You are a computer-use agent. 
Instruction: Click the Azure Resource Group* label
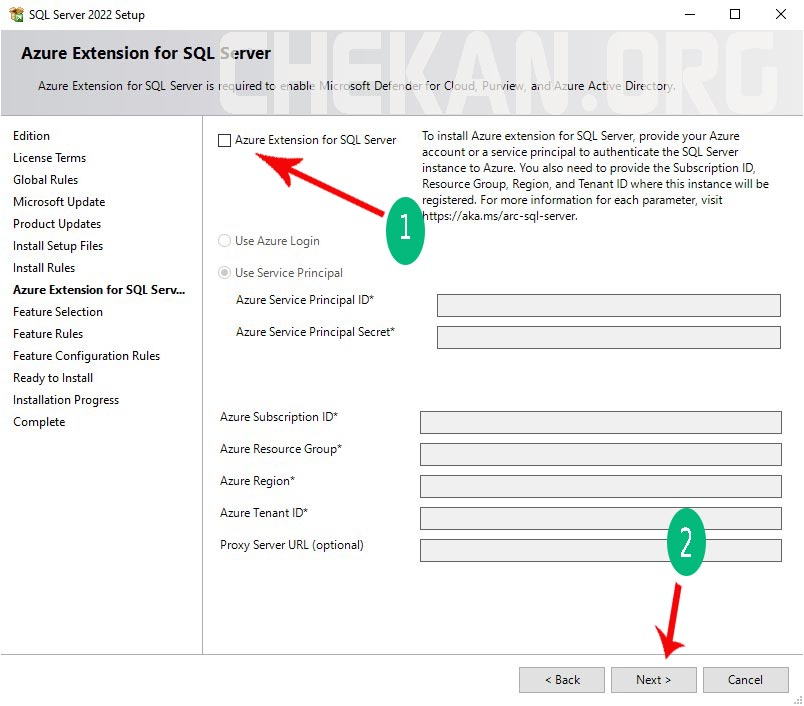pyautogui.click(x=281, y=449)
